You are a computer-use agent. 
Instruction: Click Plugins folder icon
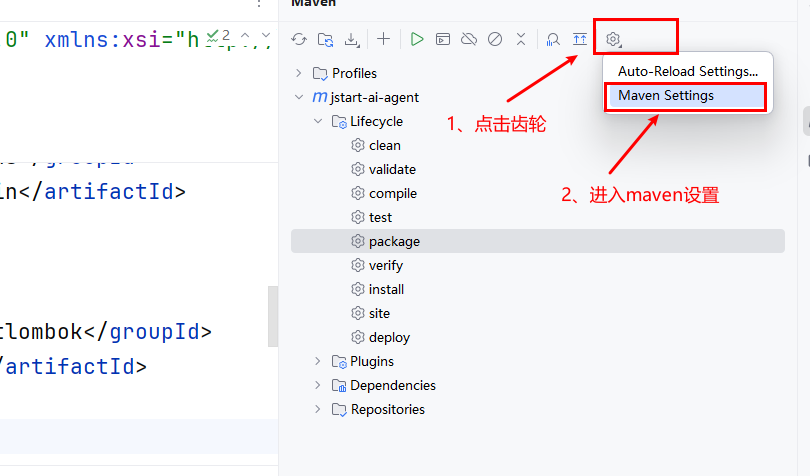pos(339,362)
